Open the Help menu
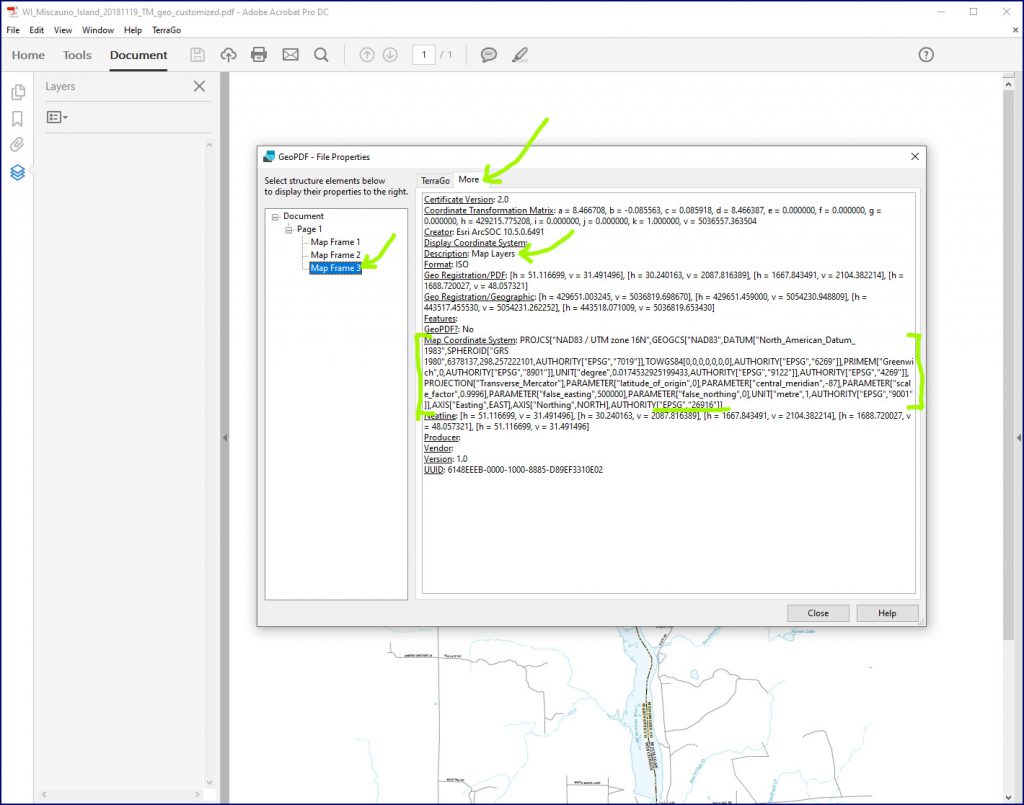1024x805 pixels. point(133,30)
